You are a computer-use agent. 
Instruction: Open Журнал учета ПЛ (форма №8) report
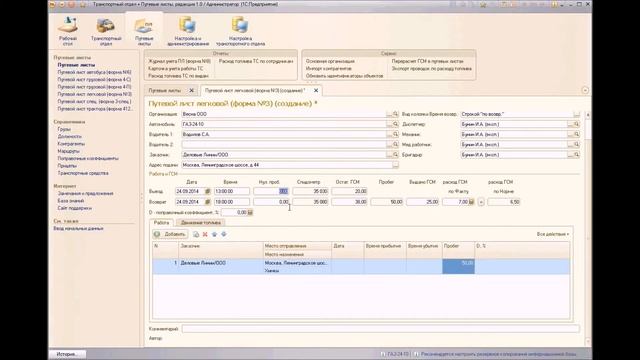tap(179, 61)
